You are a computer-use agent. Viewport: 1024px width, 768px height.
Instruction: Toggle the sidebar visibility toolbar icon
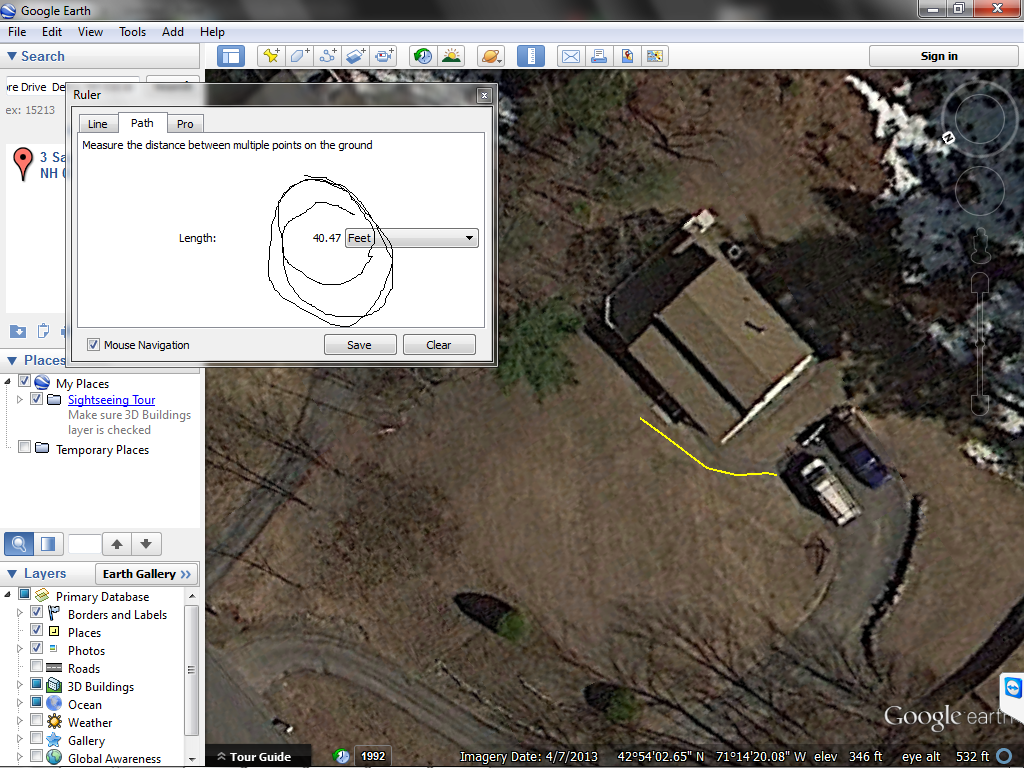pyautogui.click(x=231, y=56)
